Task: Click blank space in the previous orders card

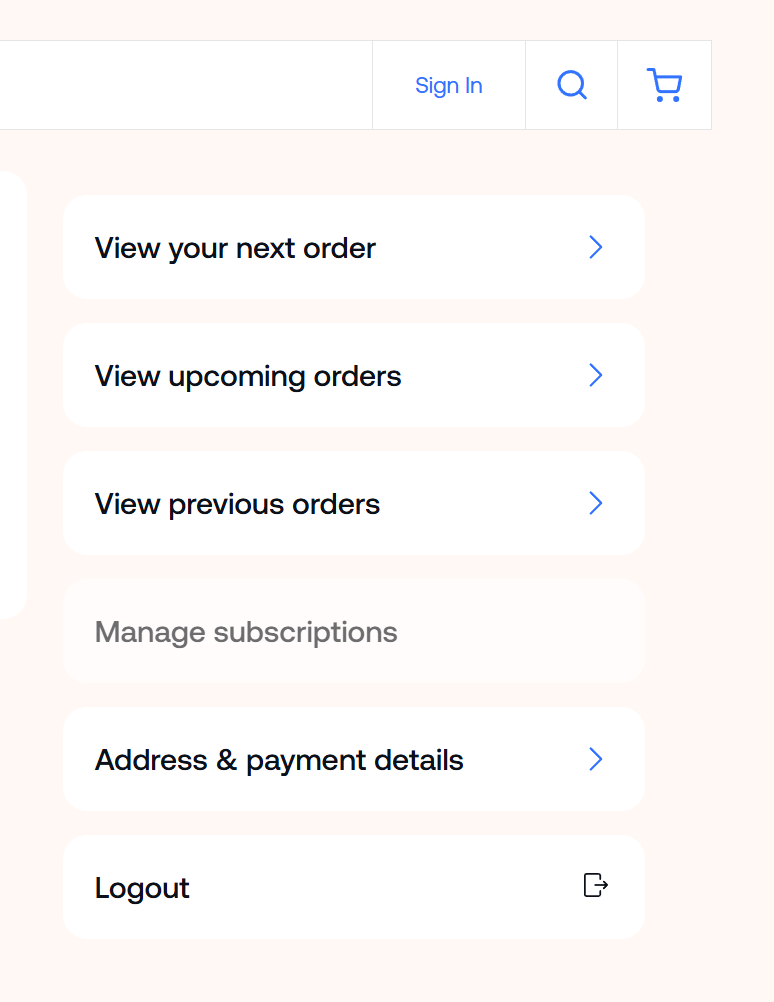Action: coord(480,504)
